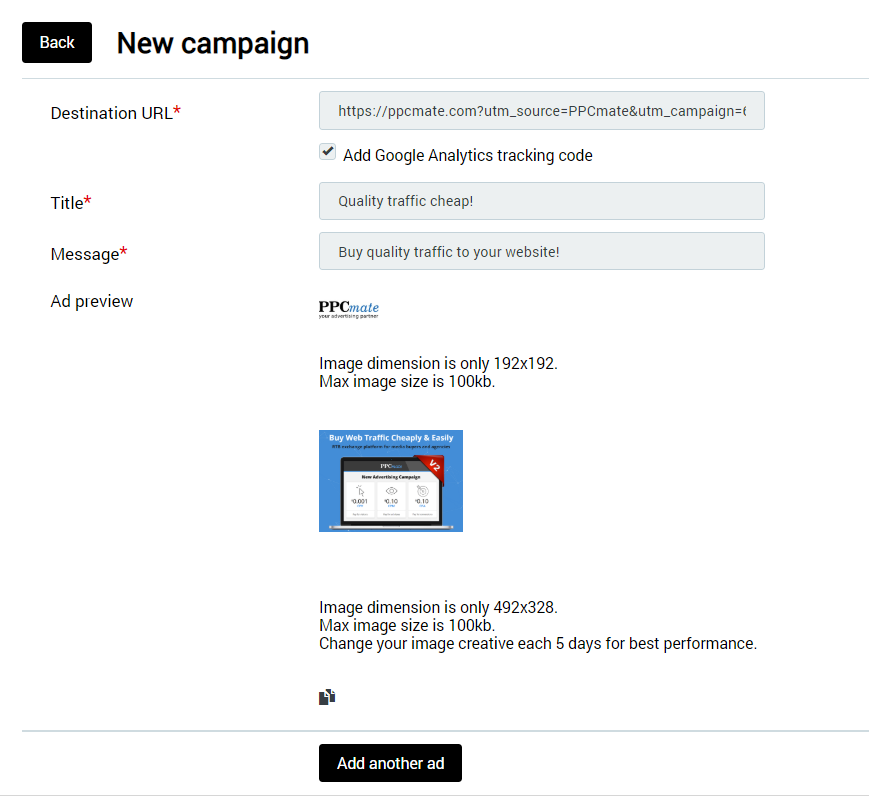Click the Buy Web Traffic banner thumbnail
Image resolution: width=869 pixels, height=796 pixels.
[390, 481]
